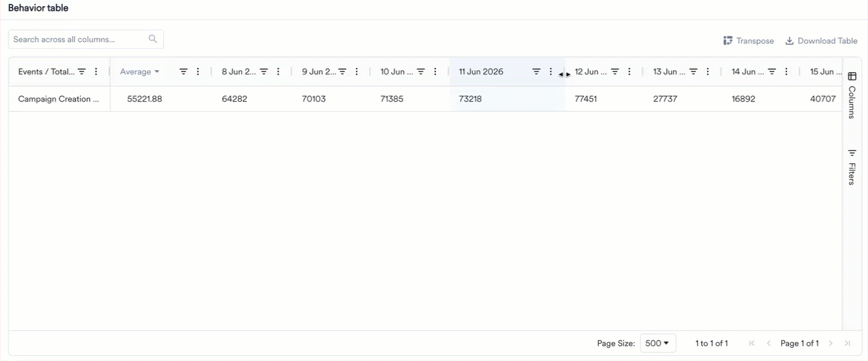
Task: Open filter icon for 14 Jun column
Action: click(772, 71)
